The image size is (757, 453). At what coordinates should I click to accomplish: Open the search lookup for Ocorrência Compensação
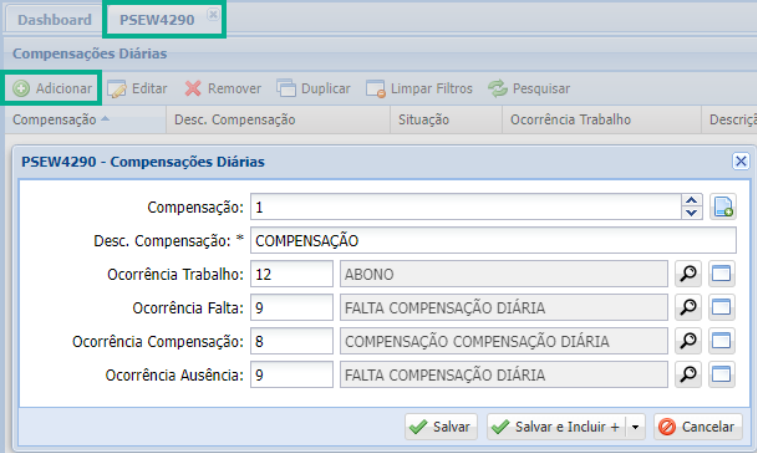[688, 341]
